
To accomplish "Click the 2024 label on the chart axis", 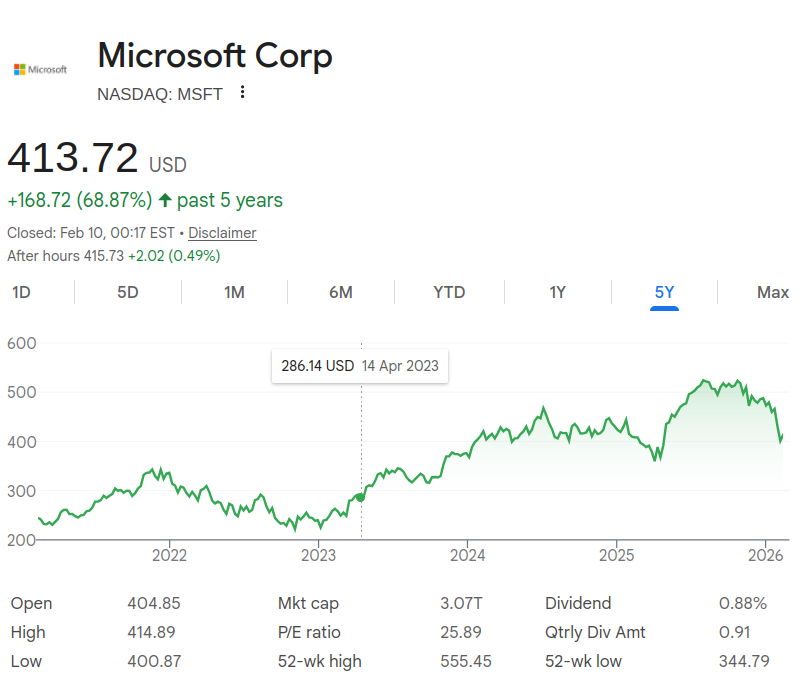I will point(468,554).
